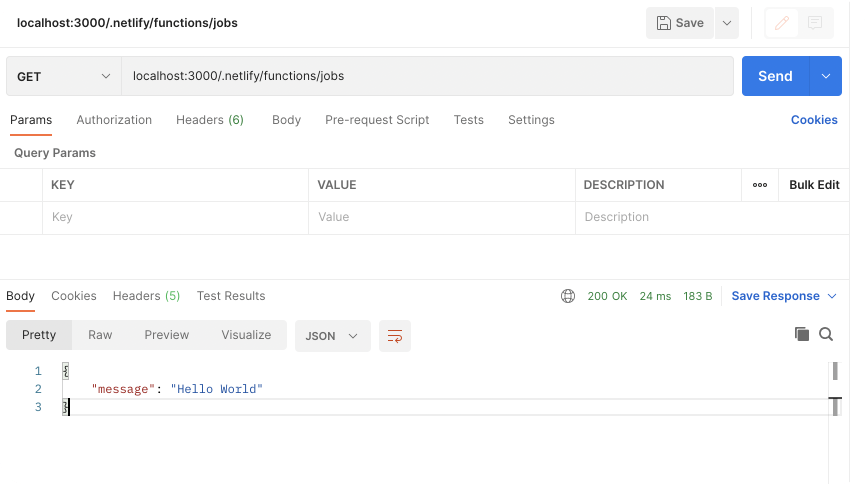The height and width of the screenshot is (484, 865).
Task: Open the query params column options ellipsis
Action: [760, 185]
